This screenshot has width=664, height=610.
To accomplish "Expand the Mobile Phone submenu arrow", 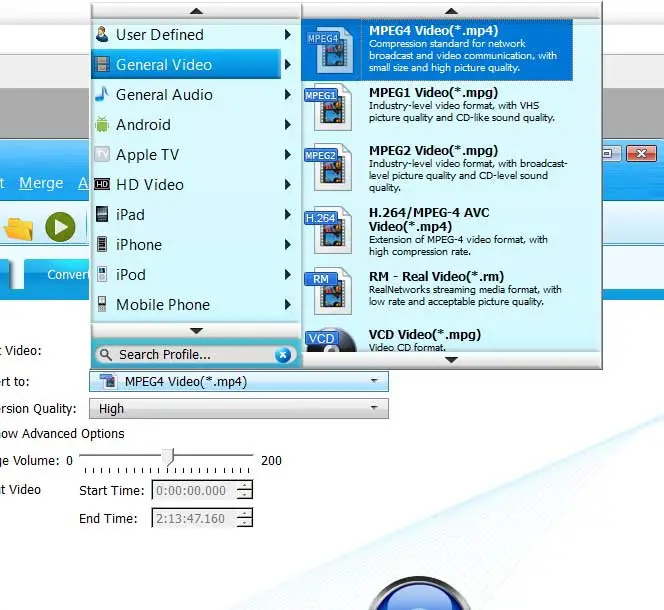I will (288, 305).
